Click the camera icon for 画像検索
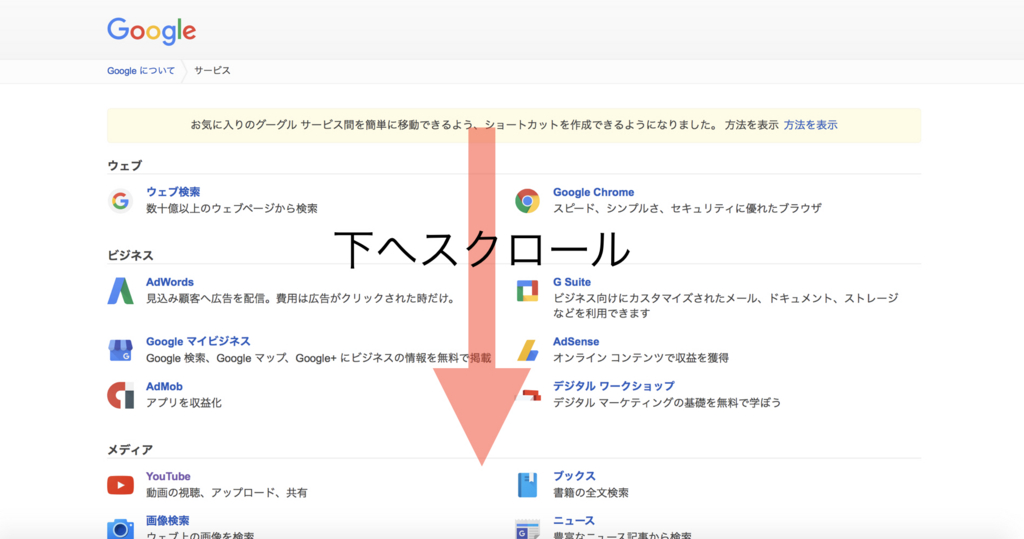The image size is (1024, 539). [x=120, y=528]
